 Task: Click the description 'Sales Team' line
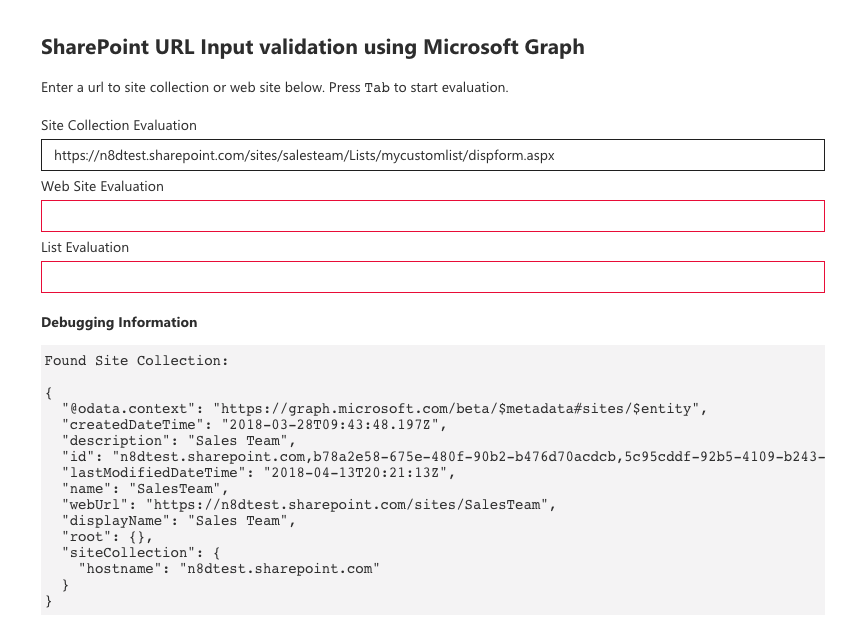179,441
